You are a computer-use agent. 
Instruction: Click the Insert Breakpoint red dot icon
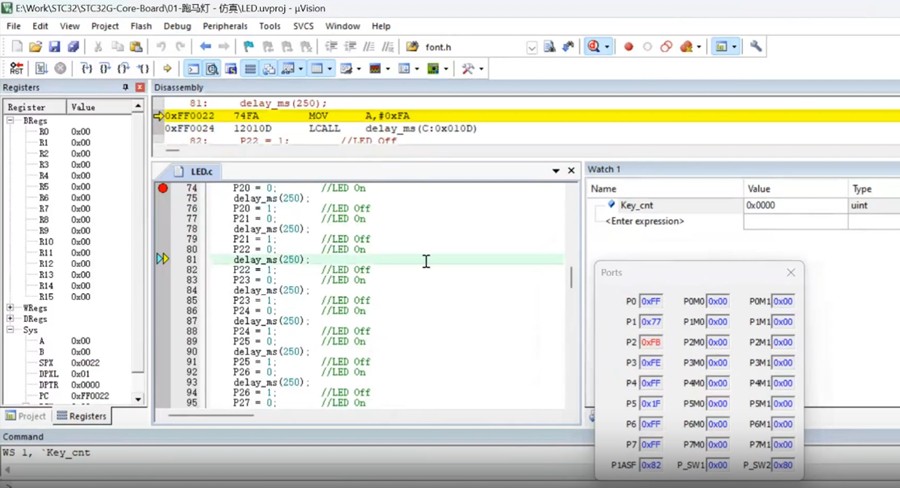[628, 47]
